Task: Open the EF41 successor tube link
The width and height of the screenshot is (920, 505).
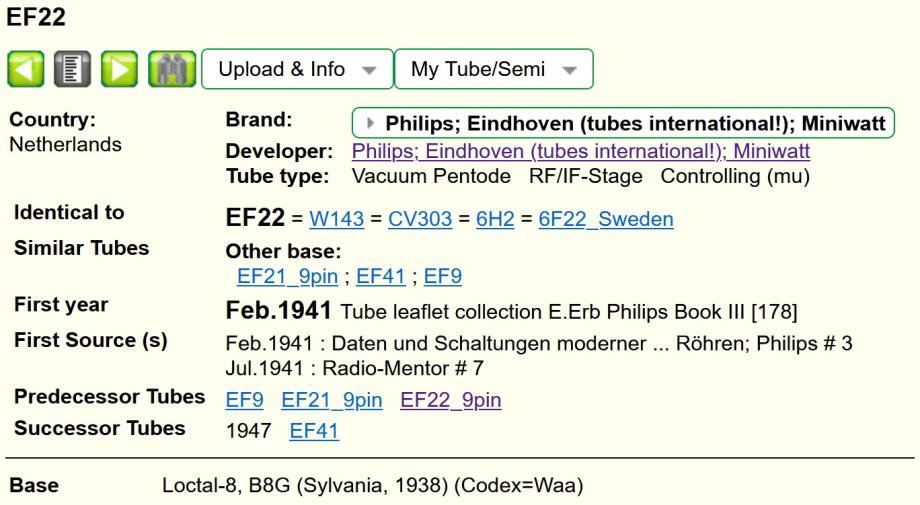Action: (315, 429)
